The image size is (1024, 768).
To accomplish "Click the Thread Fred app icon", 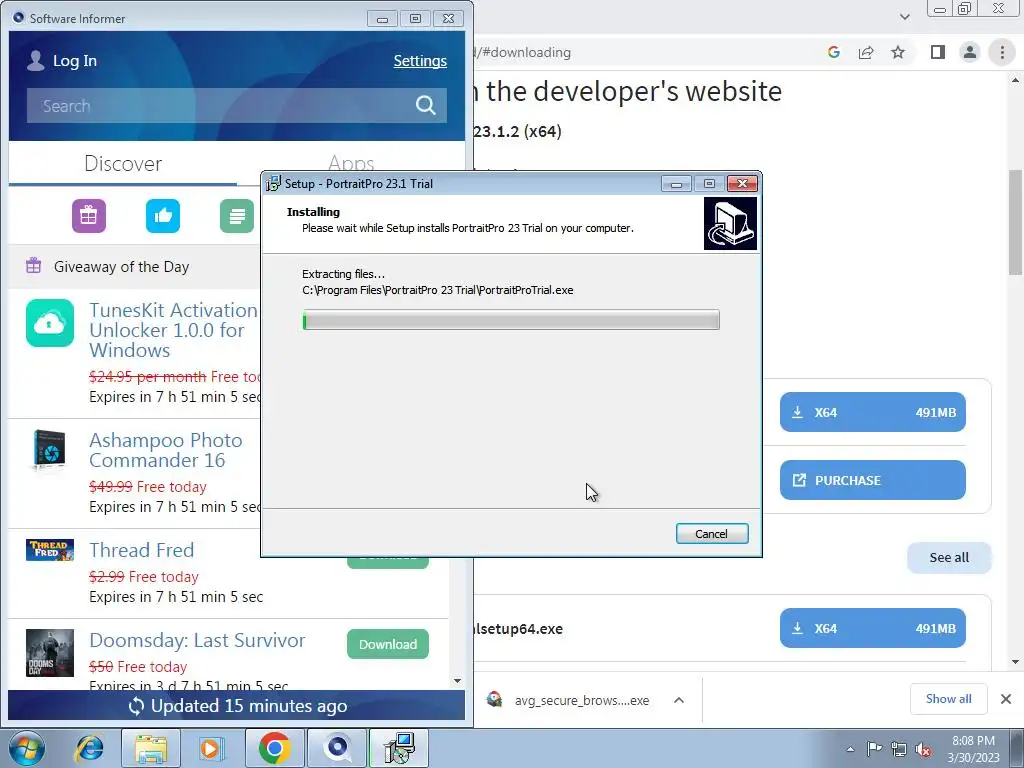I will click(x=50, y=550).
